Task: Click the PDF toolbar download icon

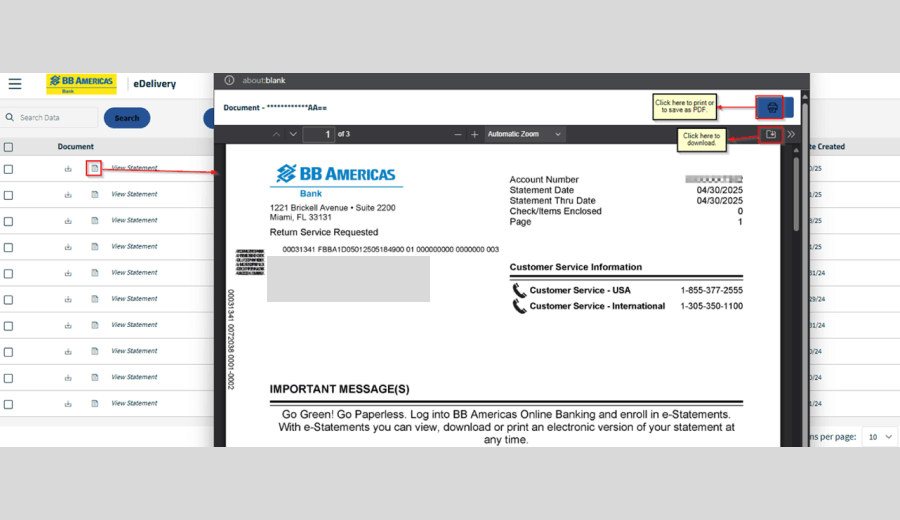Action: tap(770, 134)
